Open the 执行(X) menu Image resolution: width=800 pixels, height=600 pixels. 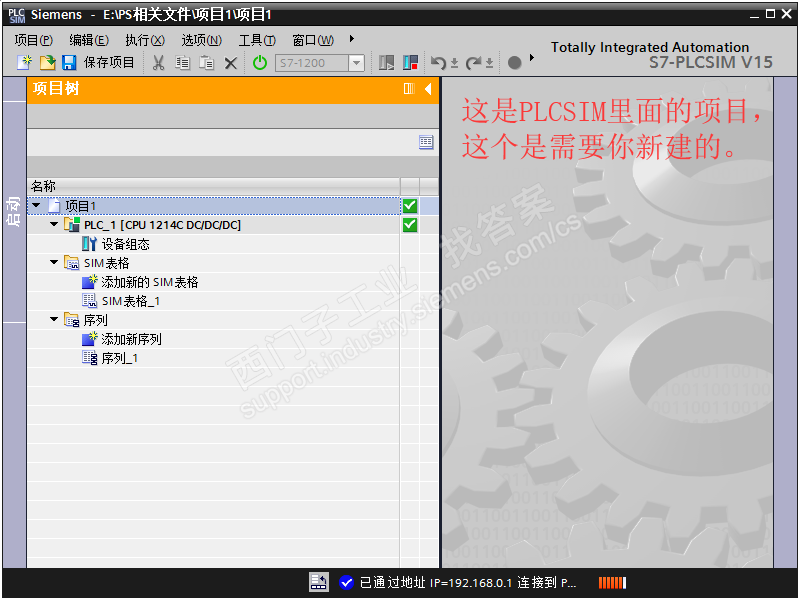[x=145, y=40]
